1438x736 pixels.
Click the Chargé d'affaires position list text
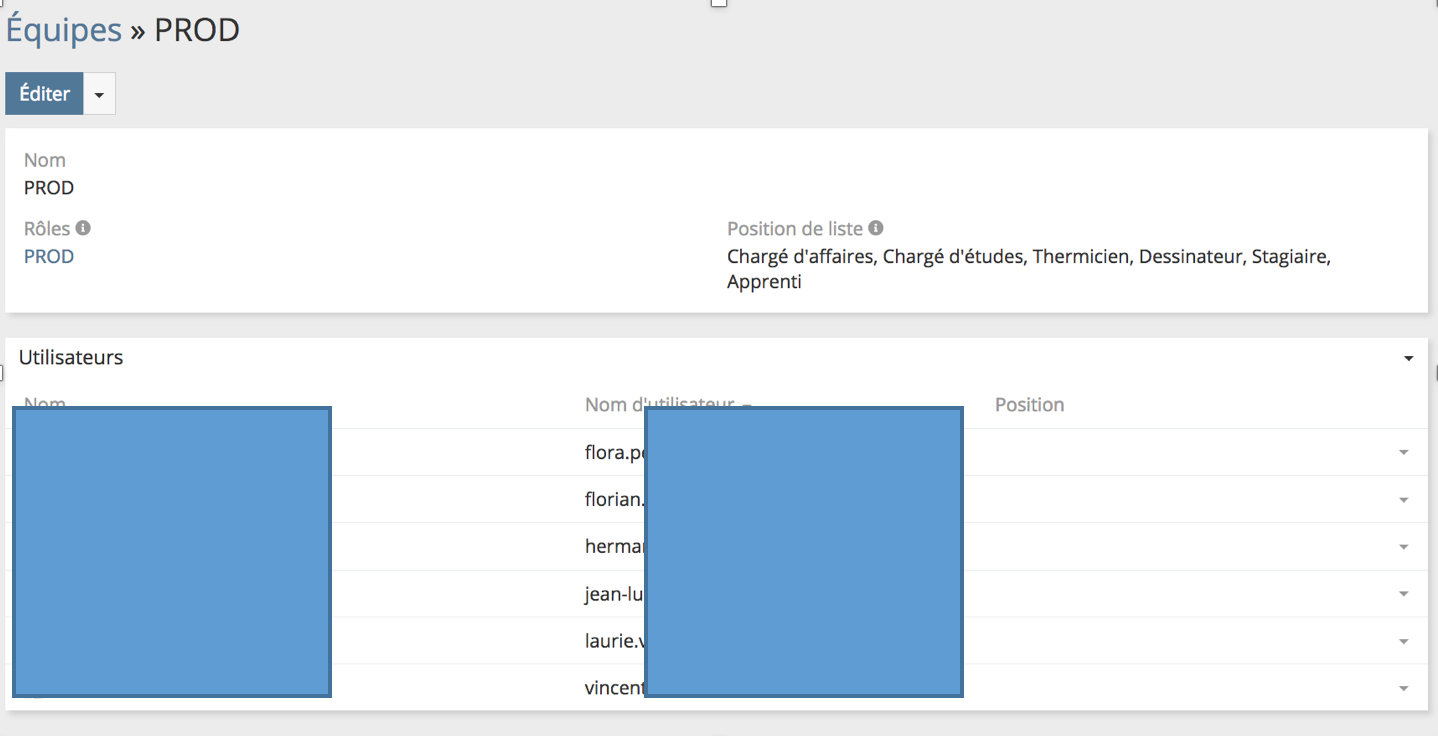pos(801,257)
